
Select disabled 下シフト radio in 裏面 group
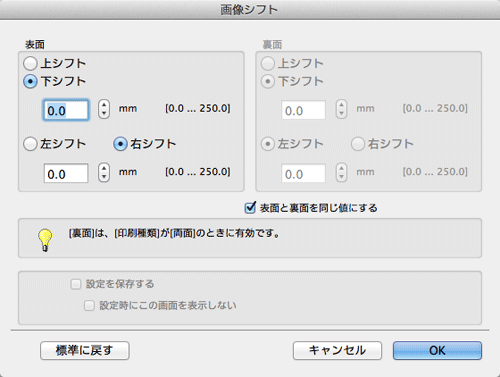point(268,81)
